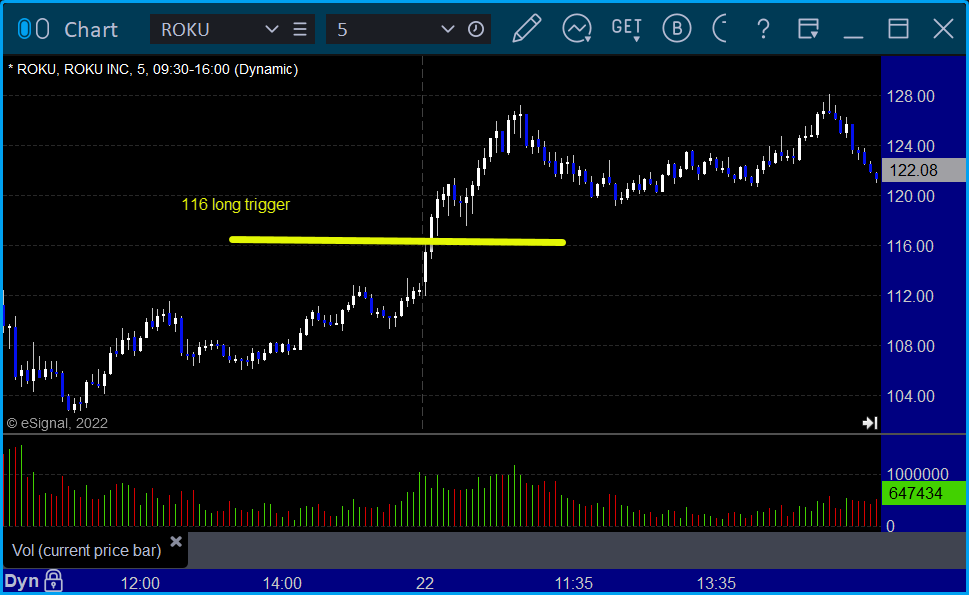Select the Vol (current price bar) label
Screen dimensions: 969x595
tap(87, 551)
